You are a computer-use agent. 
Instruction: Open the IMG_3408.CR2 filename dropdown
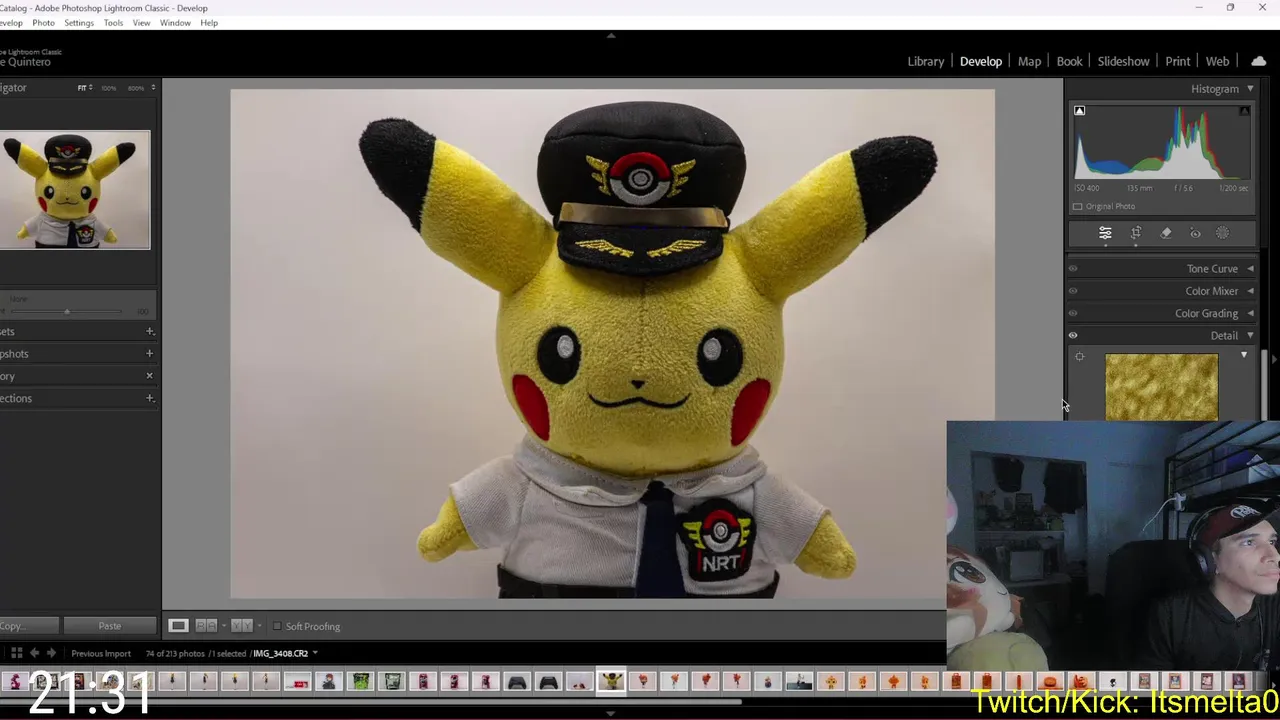point(315,653)
